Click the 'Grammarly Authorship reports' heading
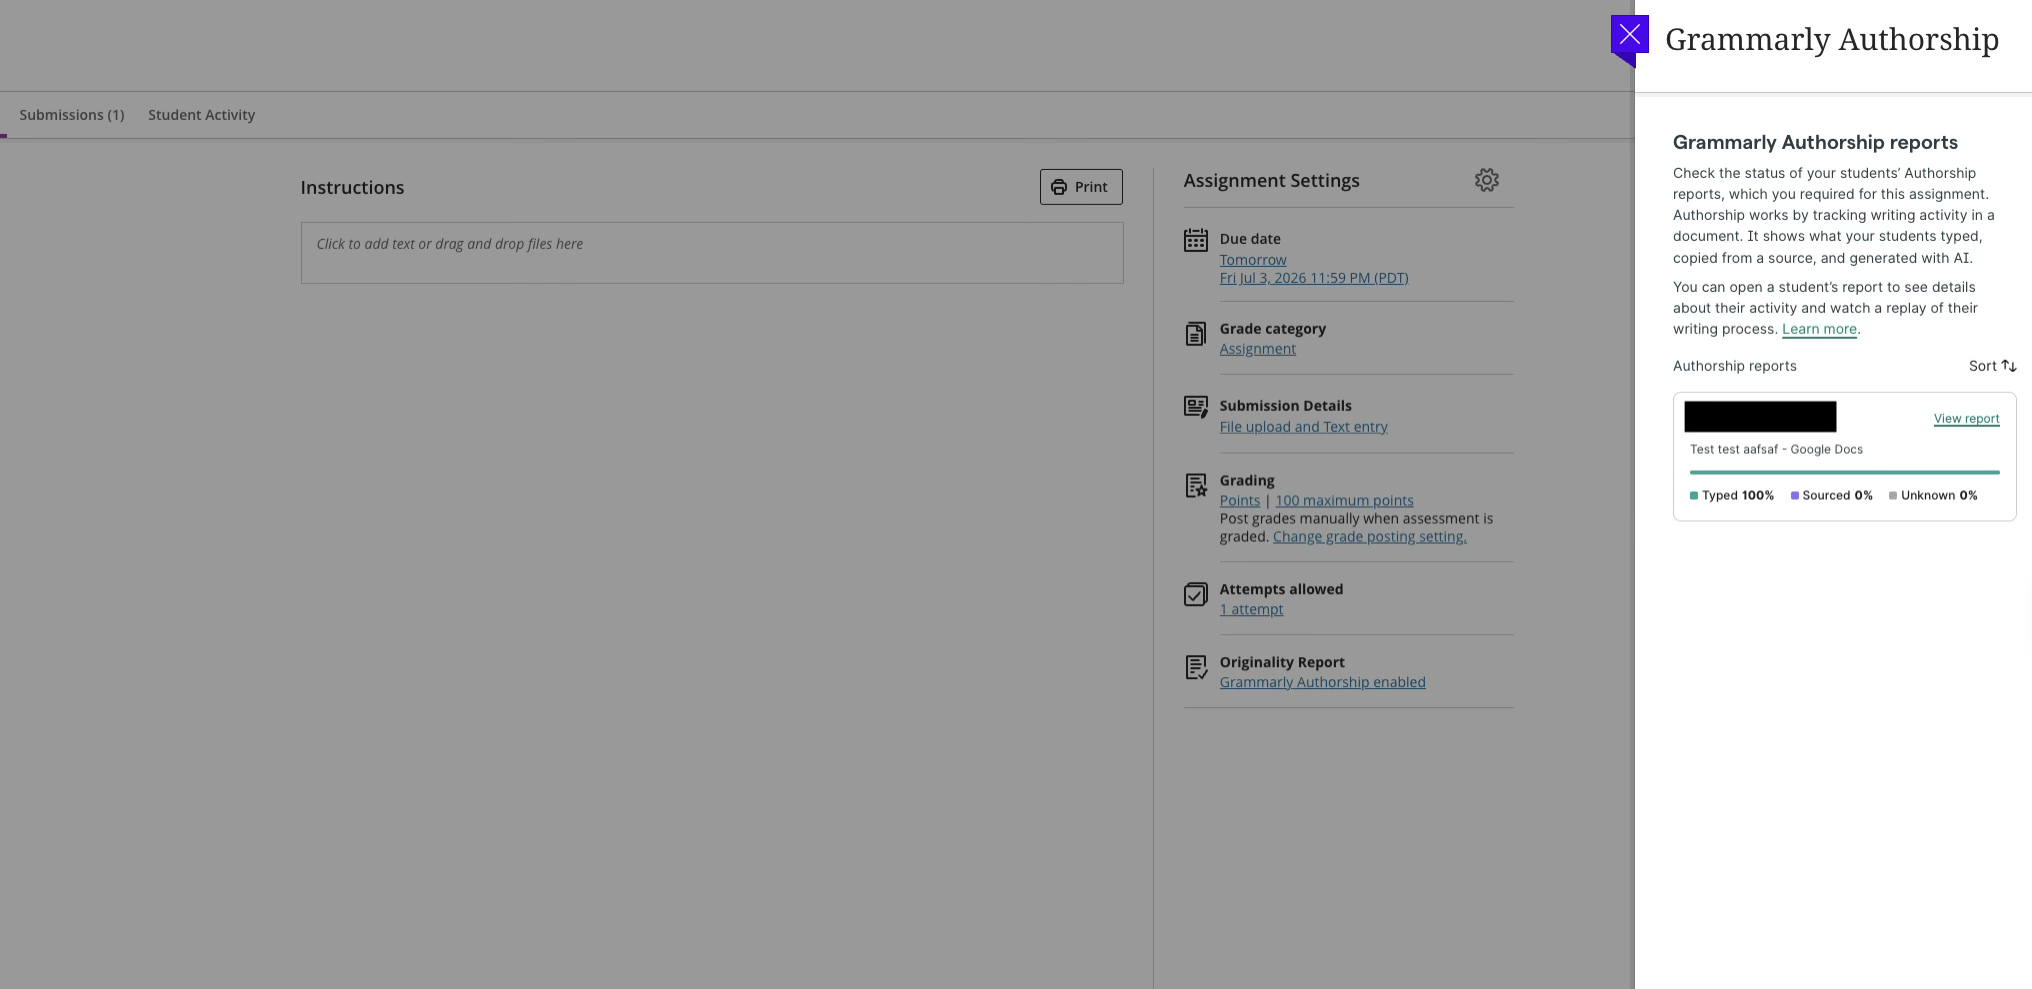 coord(1816,143)
